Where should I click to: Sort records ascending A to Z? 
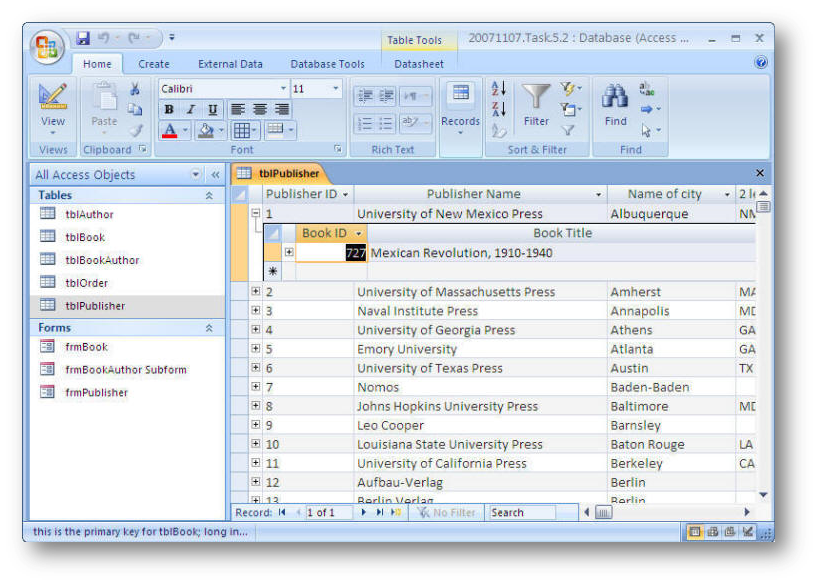(499, 89)
